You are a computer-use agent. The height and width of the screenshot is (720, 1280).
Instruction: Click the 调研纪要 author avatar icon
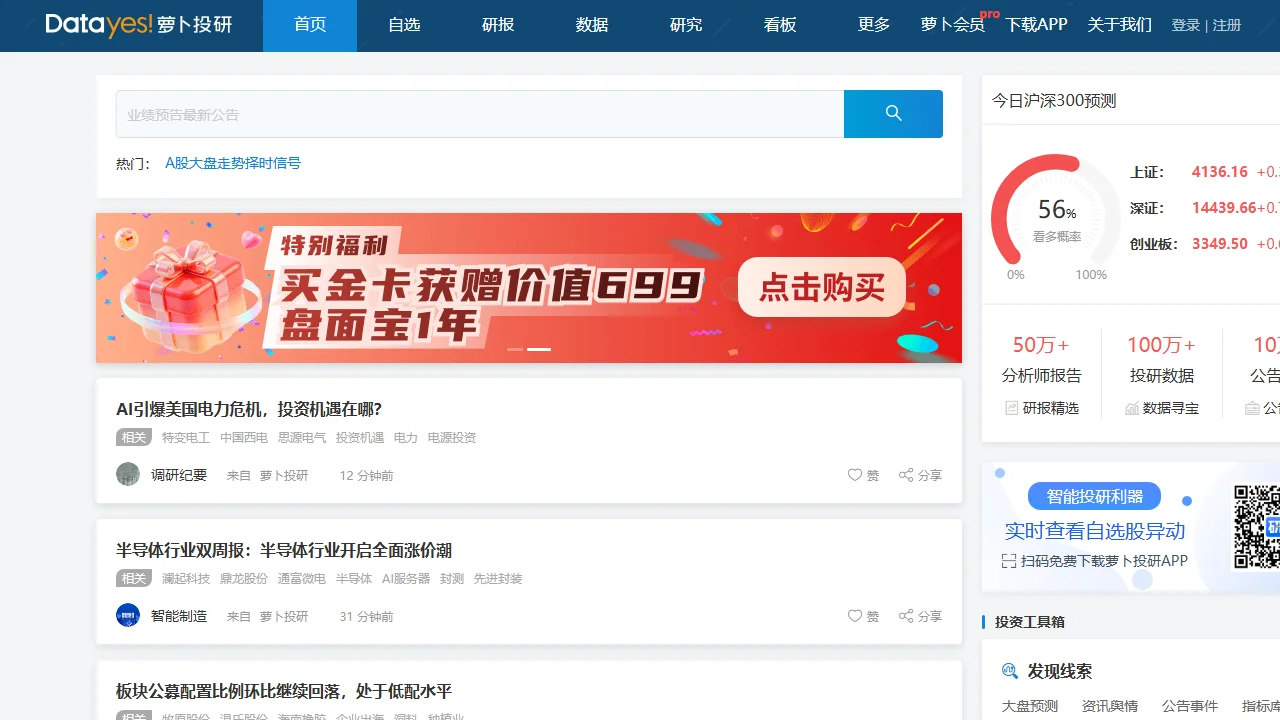pos(128,474)
